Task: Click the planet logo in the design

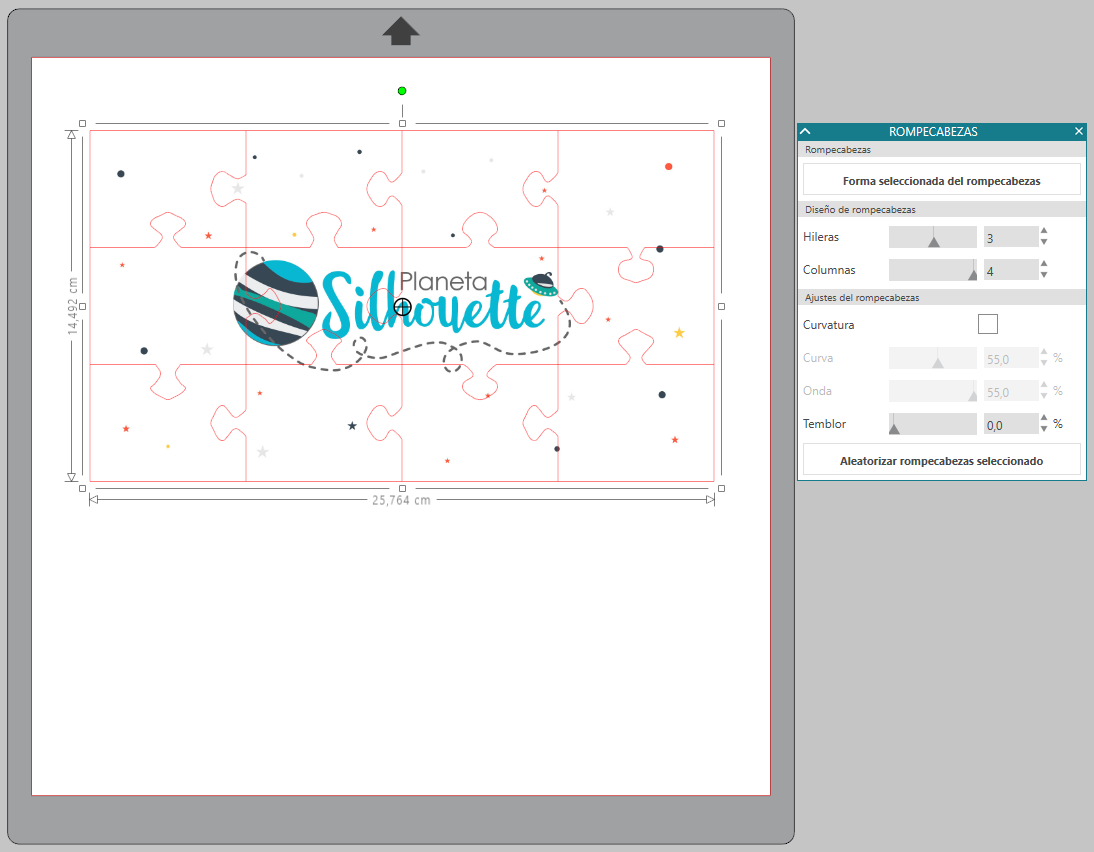Action: 276,303
